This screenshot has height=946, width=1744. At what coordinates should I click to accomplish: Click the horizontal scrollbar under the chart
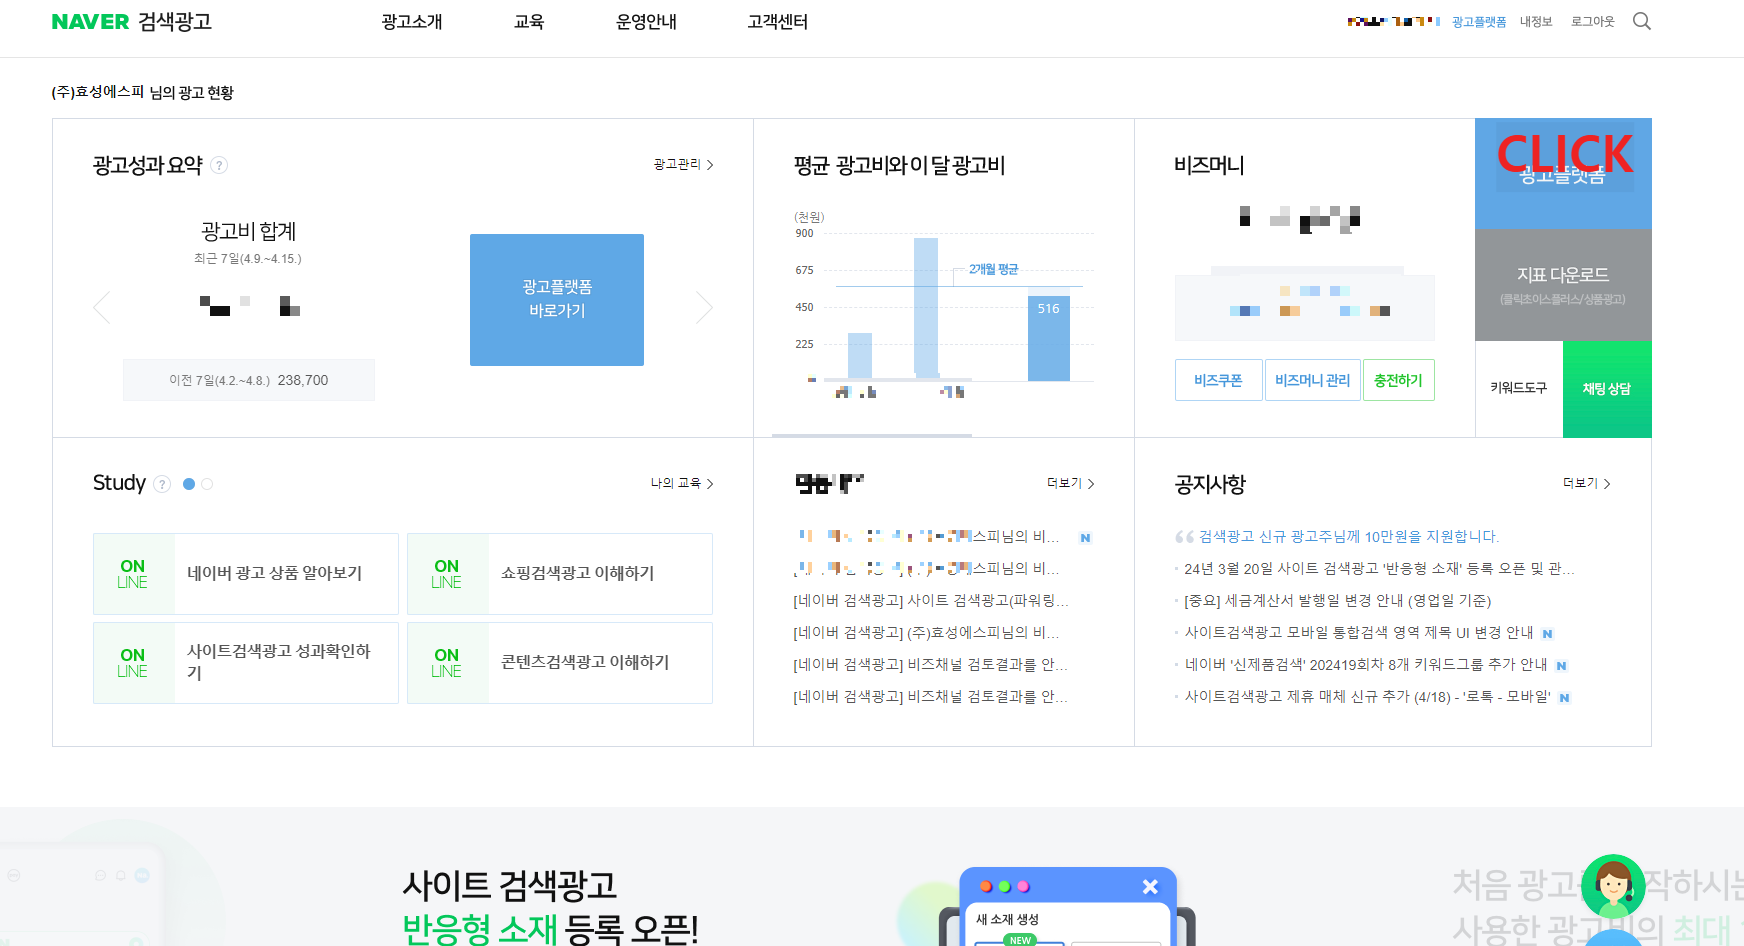872,435
